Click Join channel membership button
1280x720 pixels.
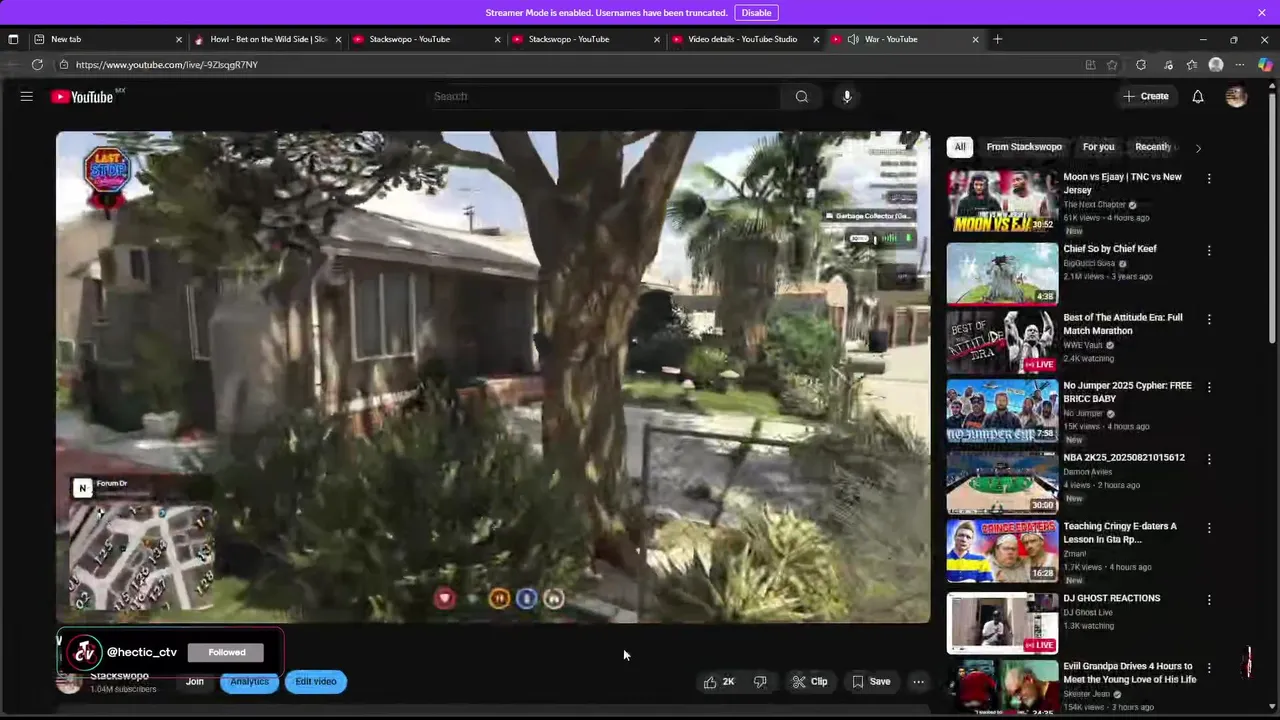pyautogui.click(x=194, y=682)
